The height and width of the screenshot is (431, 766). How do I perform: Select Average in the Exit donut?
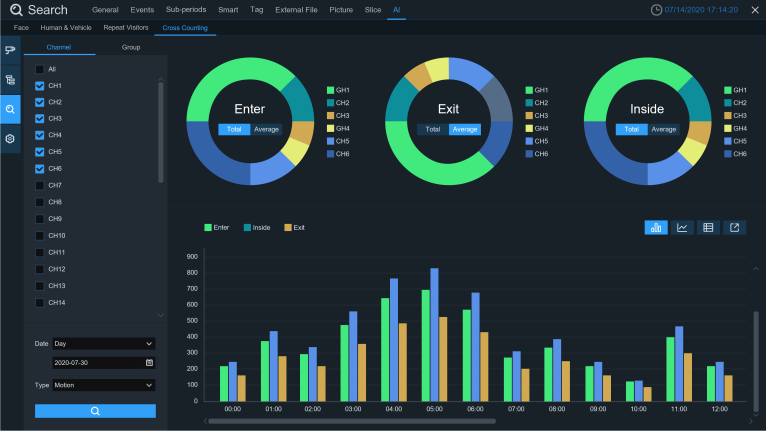point(465,129)
